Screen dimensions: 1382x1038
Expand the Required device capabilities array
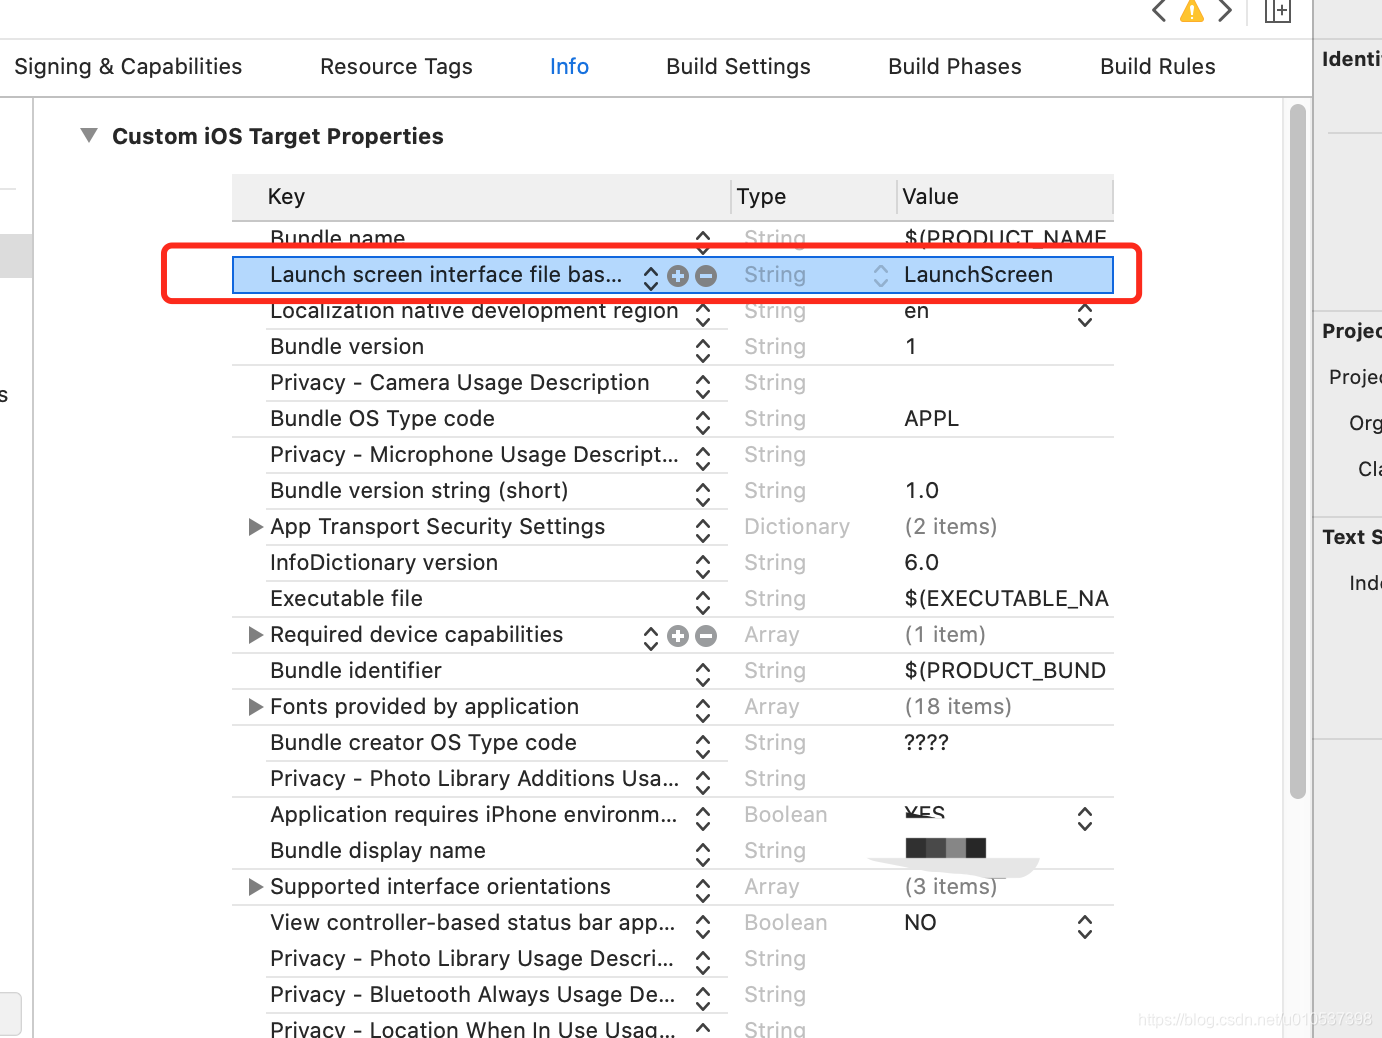pyautogui.click(x=255, y=635)
